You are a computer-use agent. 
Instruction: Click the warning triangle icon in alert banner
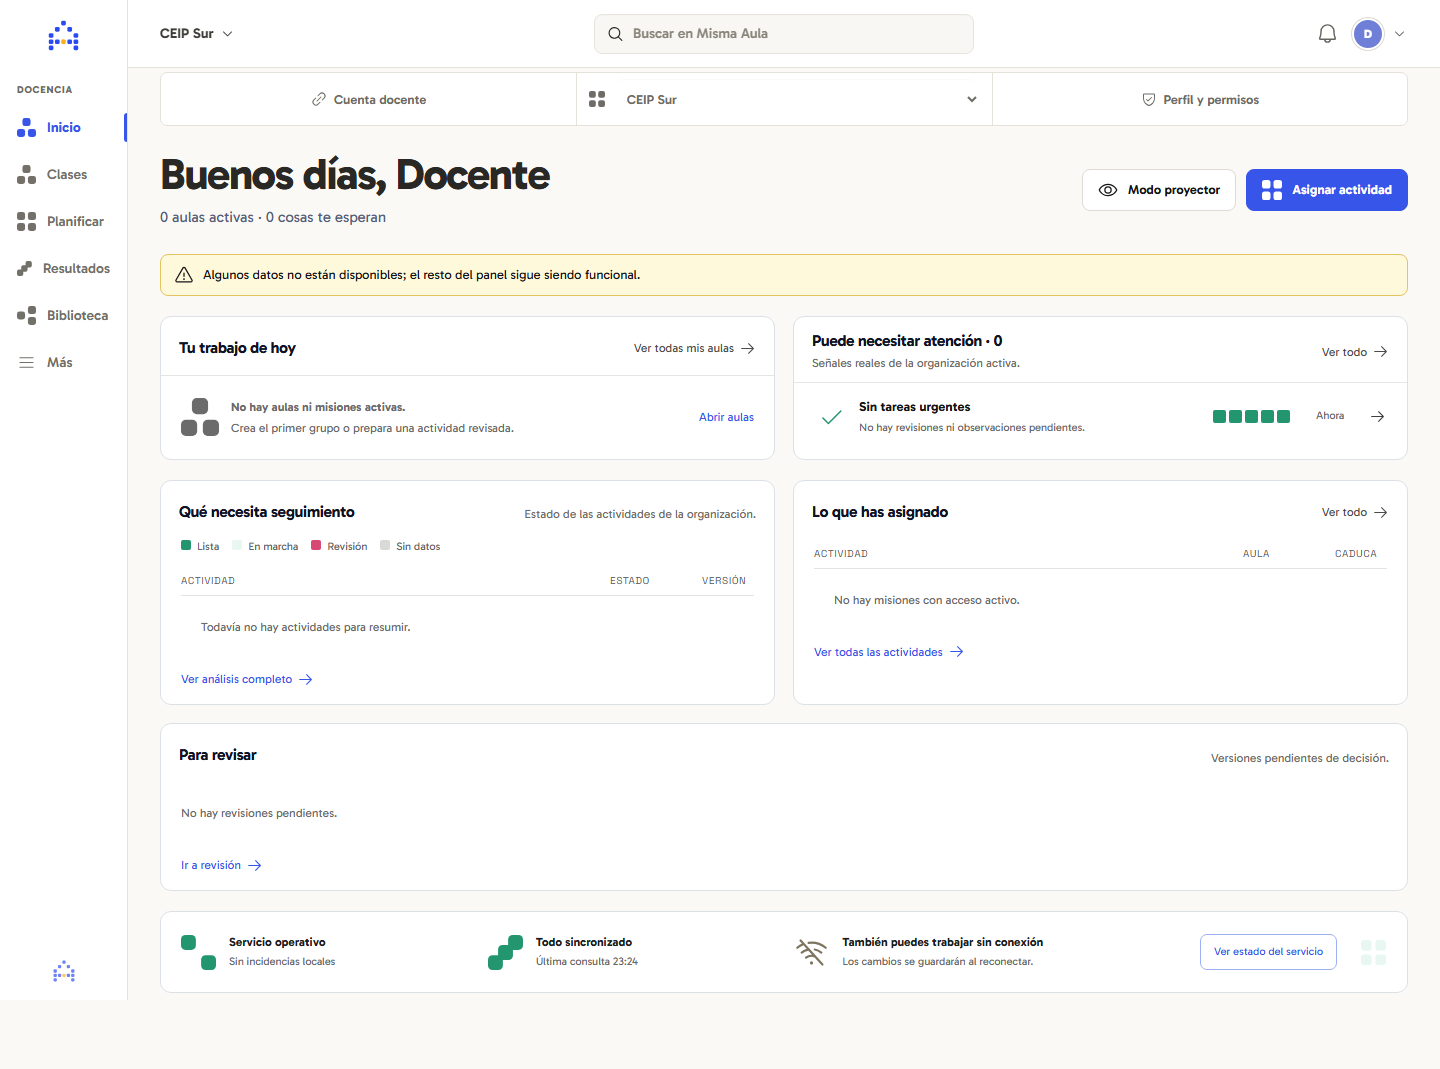[184, 275]
